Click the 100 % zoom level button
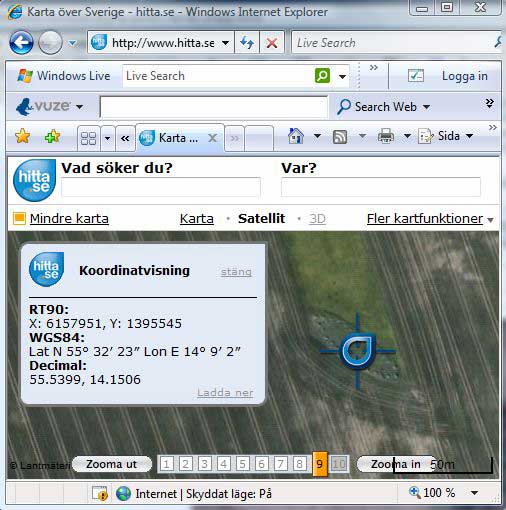Viewport: 506px width, 510px height. click(x=432, y=493)
